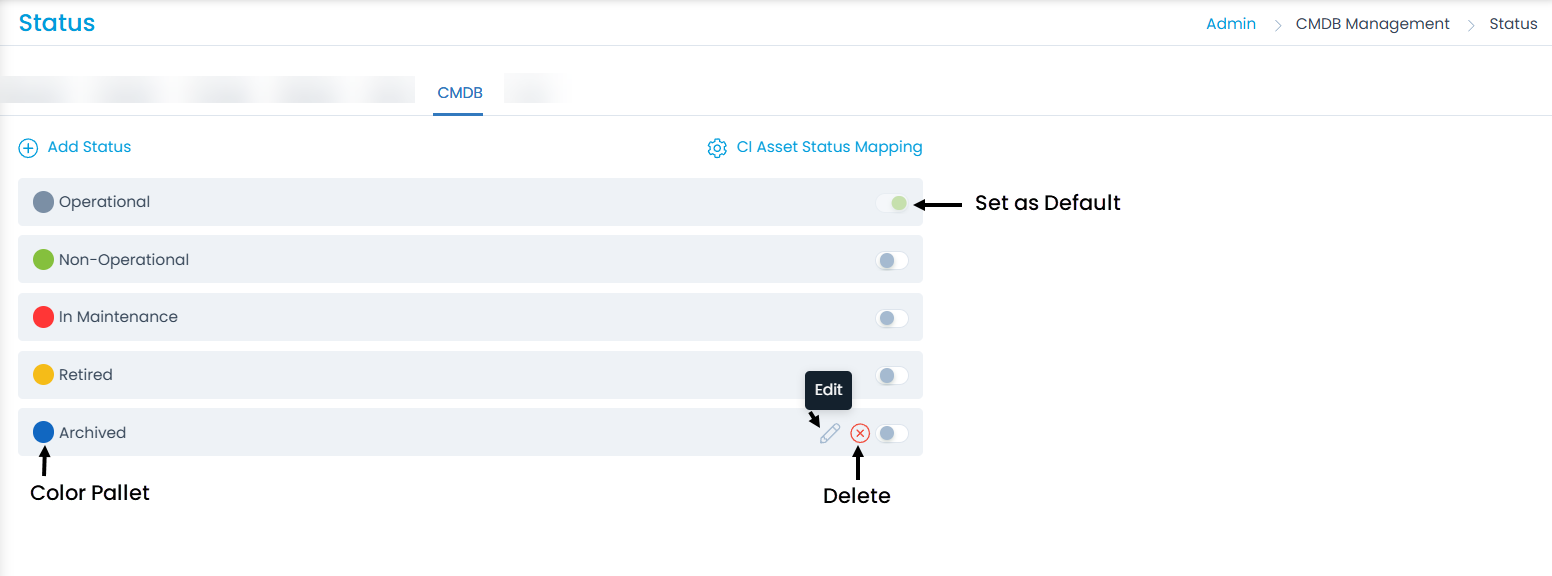
Task: Open the CI Asset Status Mapping link
Action: 829,147
